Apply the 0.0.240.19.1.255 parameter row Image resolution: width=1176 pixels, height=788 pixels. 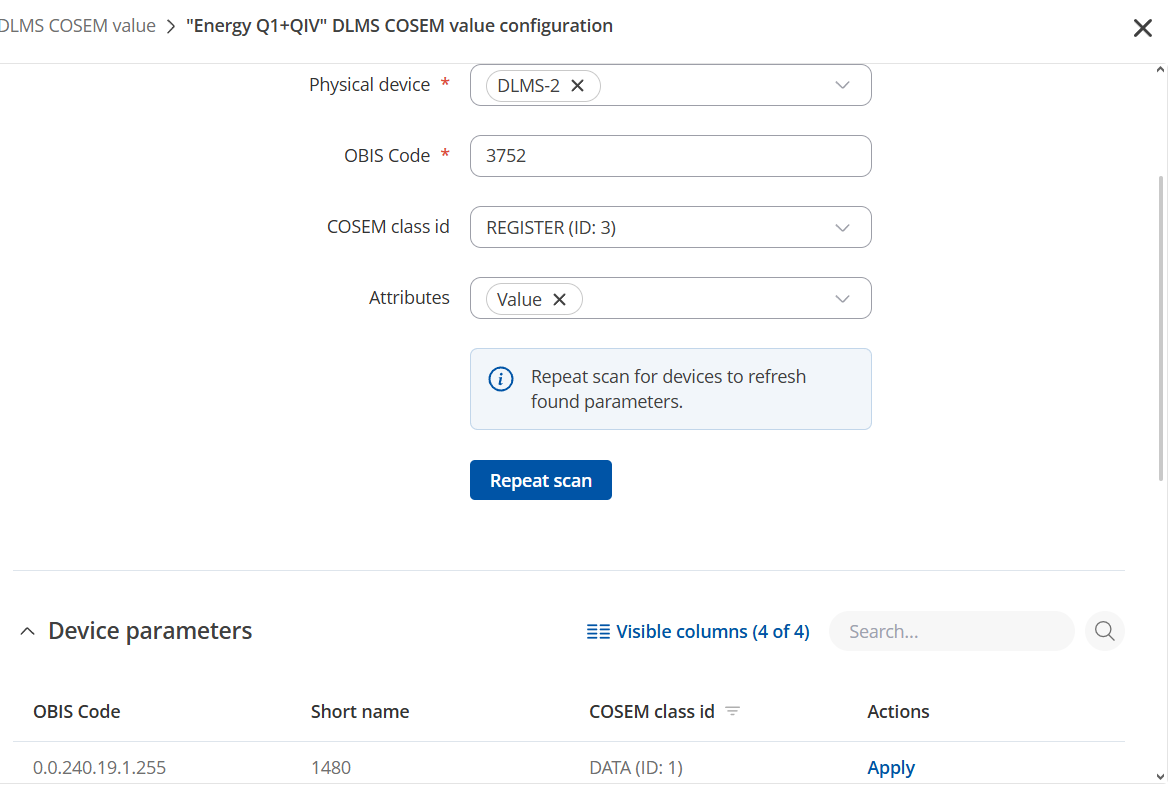(x=891, y=767)
